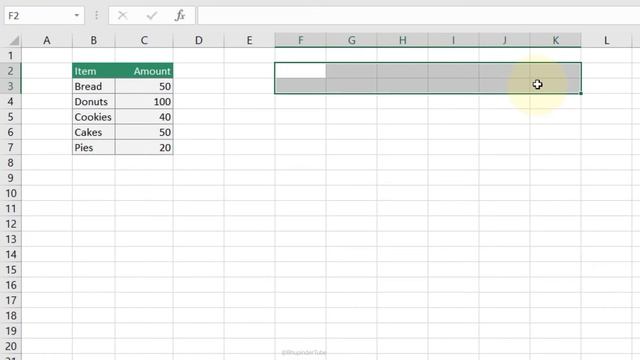Select row 10 header
The height and width of the screenshot is (360, 640).
pos(11,193)
